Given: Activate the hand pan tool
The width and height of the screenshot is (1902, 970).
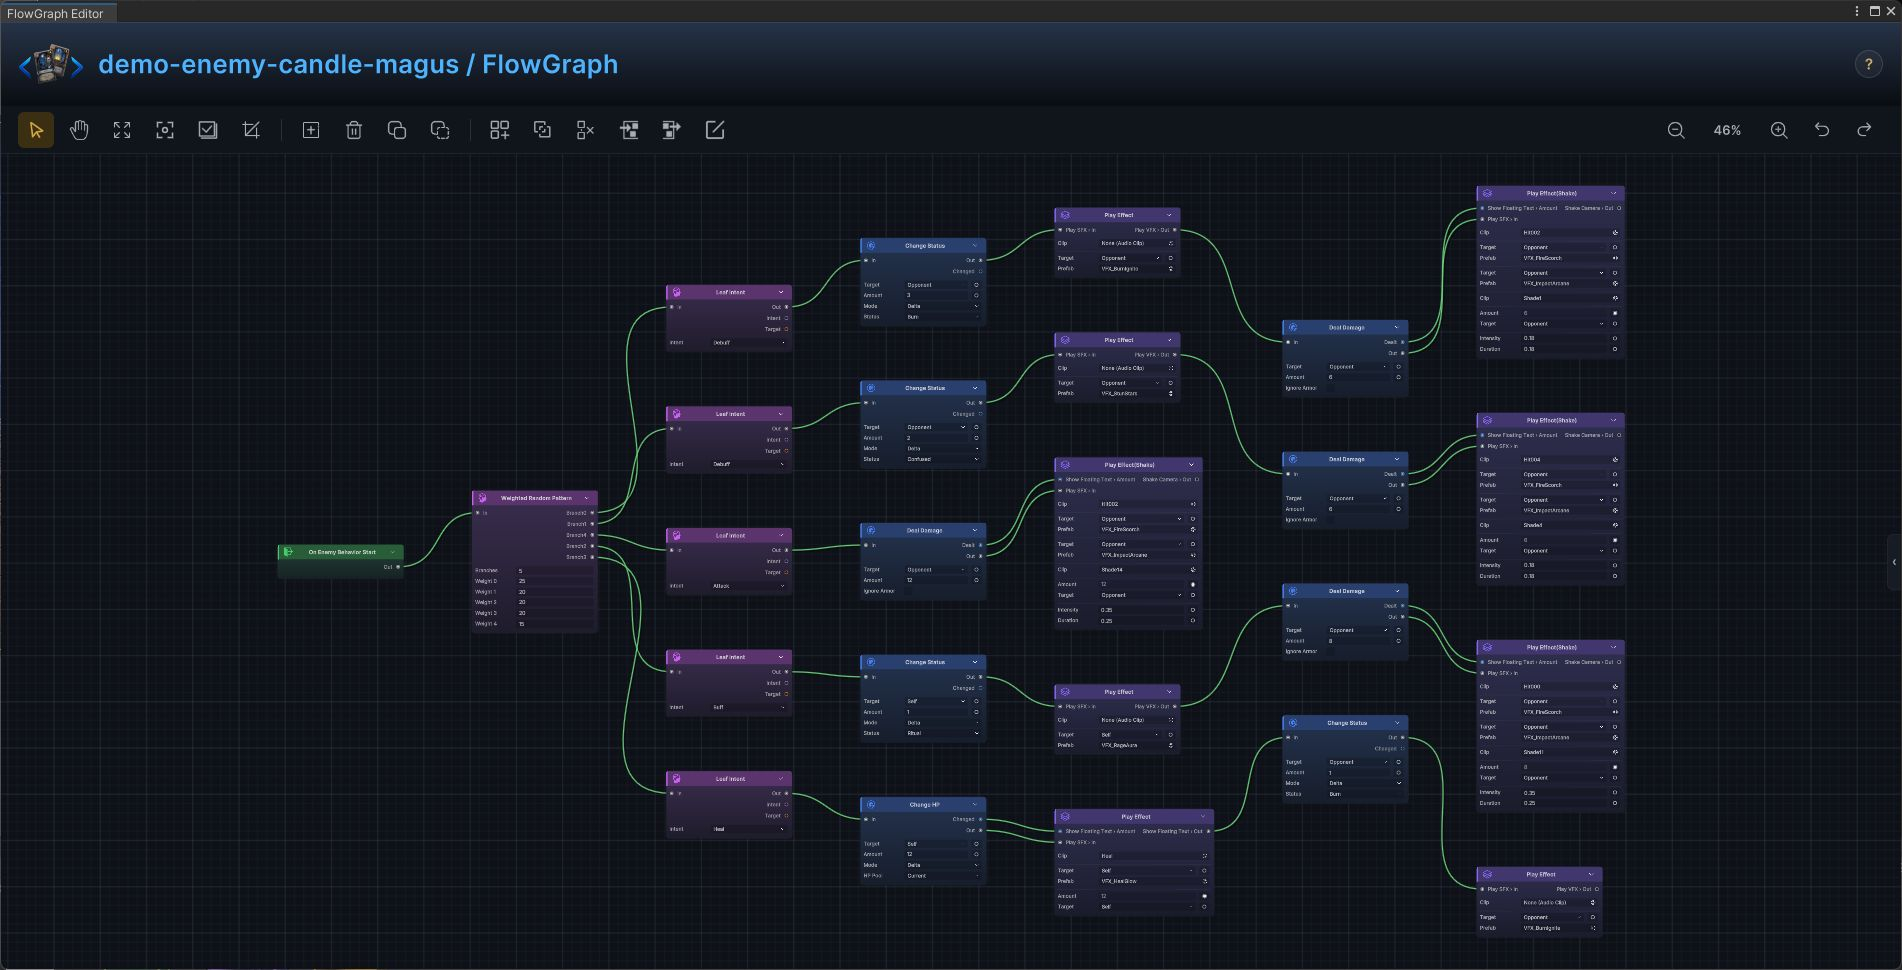Looking at the screenshot, I should 79,130.
